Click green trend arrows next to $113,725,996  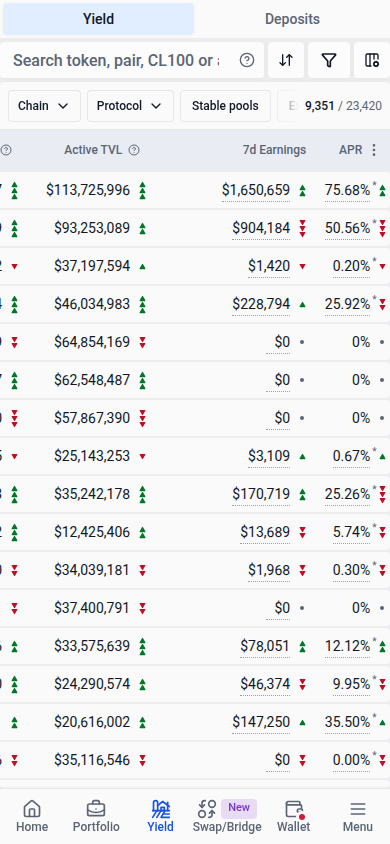tap(143, 190)
